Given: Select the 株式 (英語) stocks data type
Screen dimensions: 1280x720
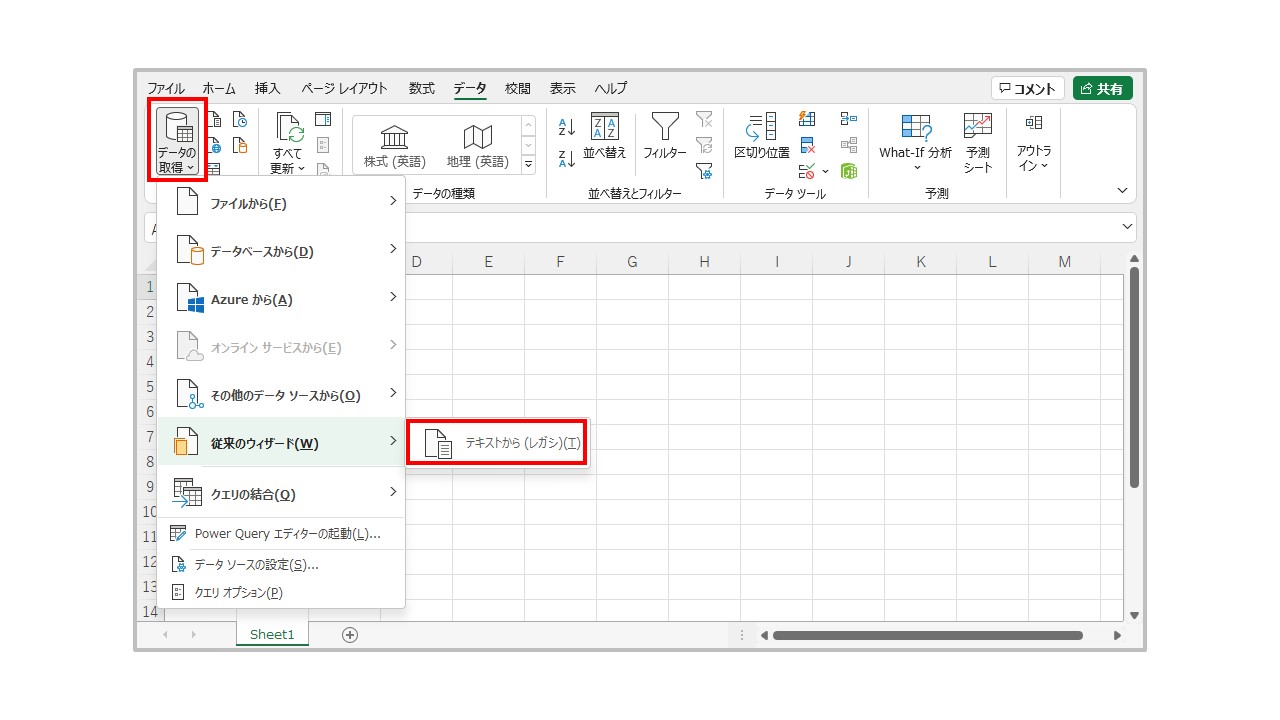Looking at the screenshot, I should (x=394, y=145).
